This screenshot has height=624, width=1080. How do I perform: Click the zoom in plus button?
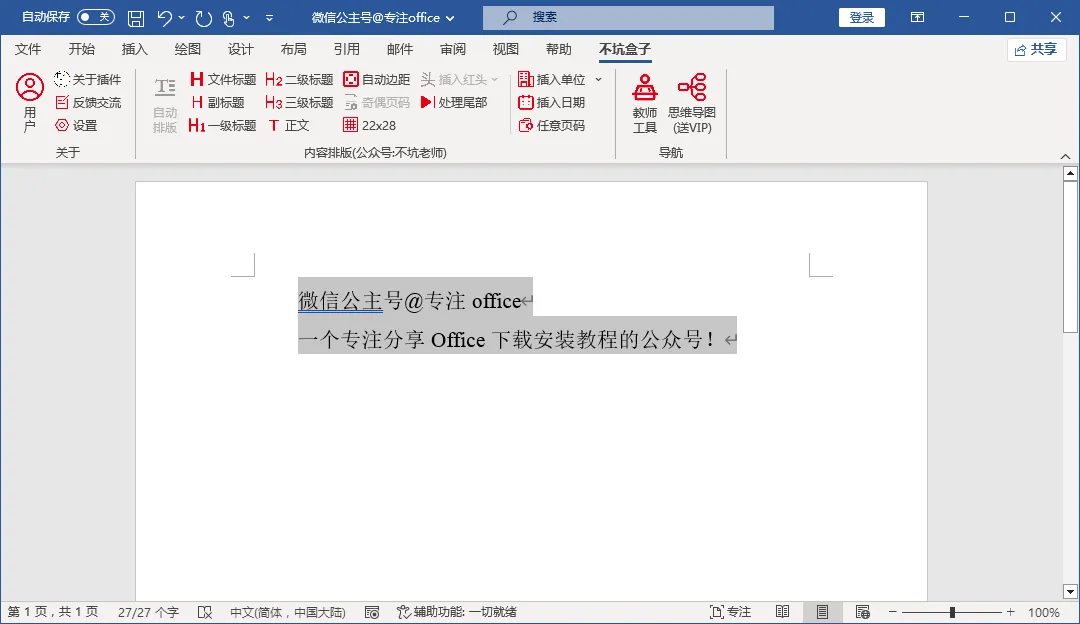coord(1010,612)
